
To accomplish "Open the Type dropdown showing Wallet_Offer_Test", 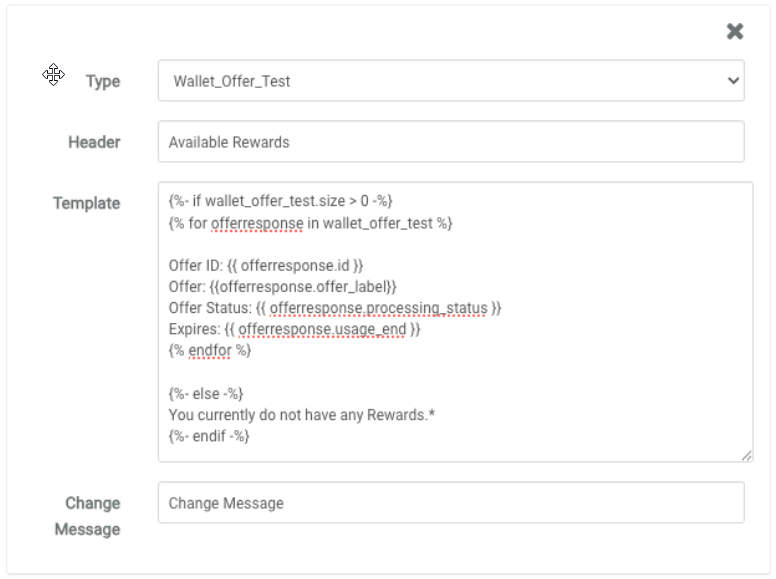I will point(450,81).
